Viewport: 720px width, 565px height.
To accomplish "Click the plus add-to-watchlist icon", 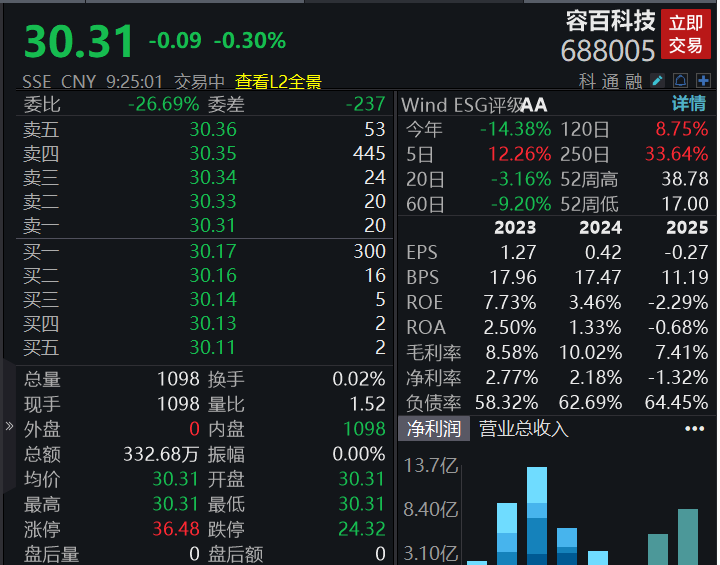I will coord(703,81).
